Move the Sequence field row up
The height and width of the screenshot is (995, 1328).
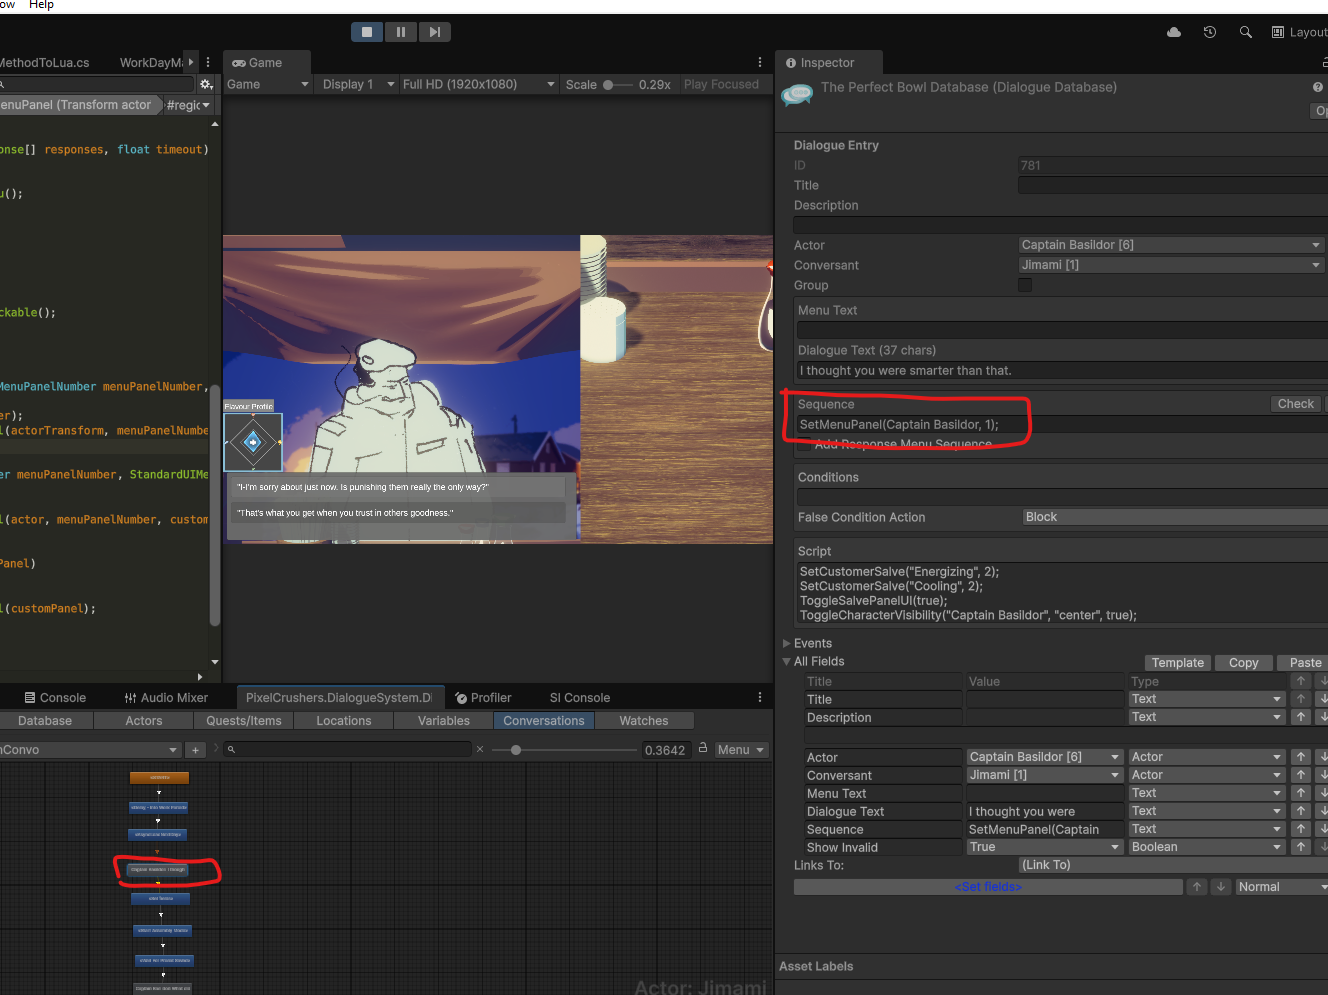(x=1301, y=829)
